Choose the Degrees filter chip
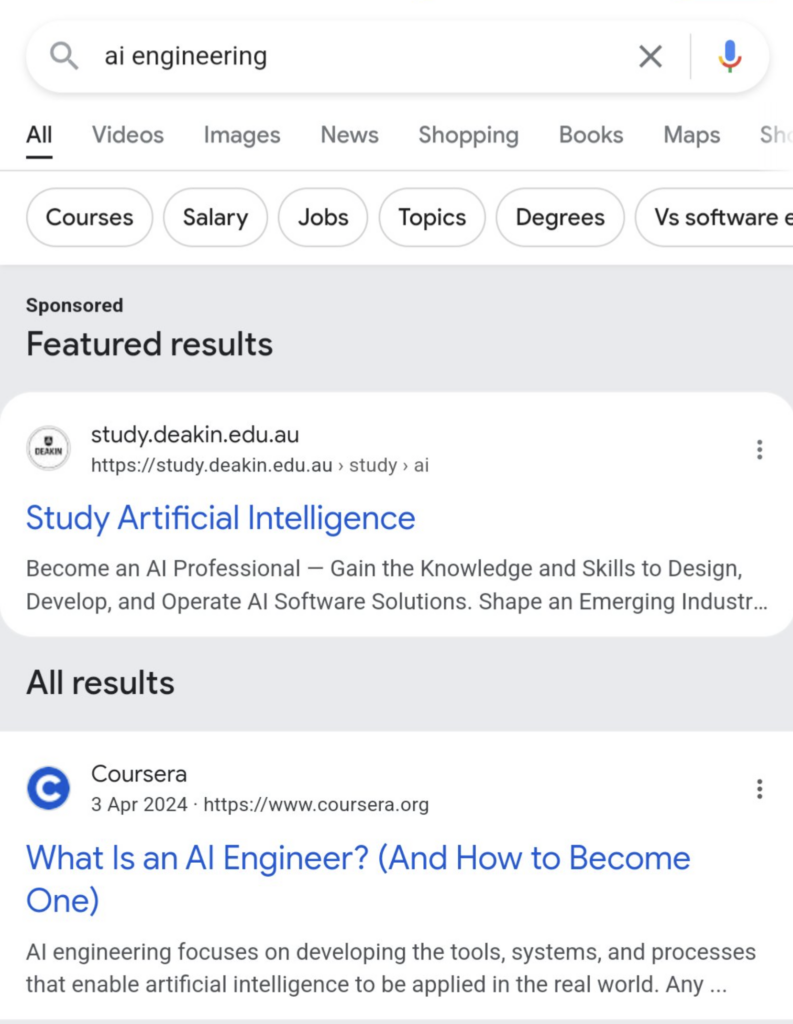 click(560, 217)
